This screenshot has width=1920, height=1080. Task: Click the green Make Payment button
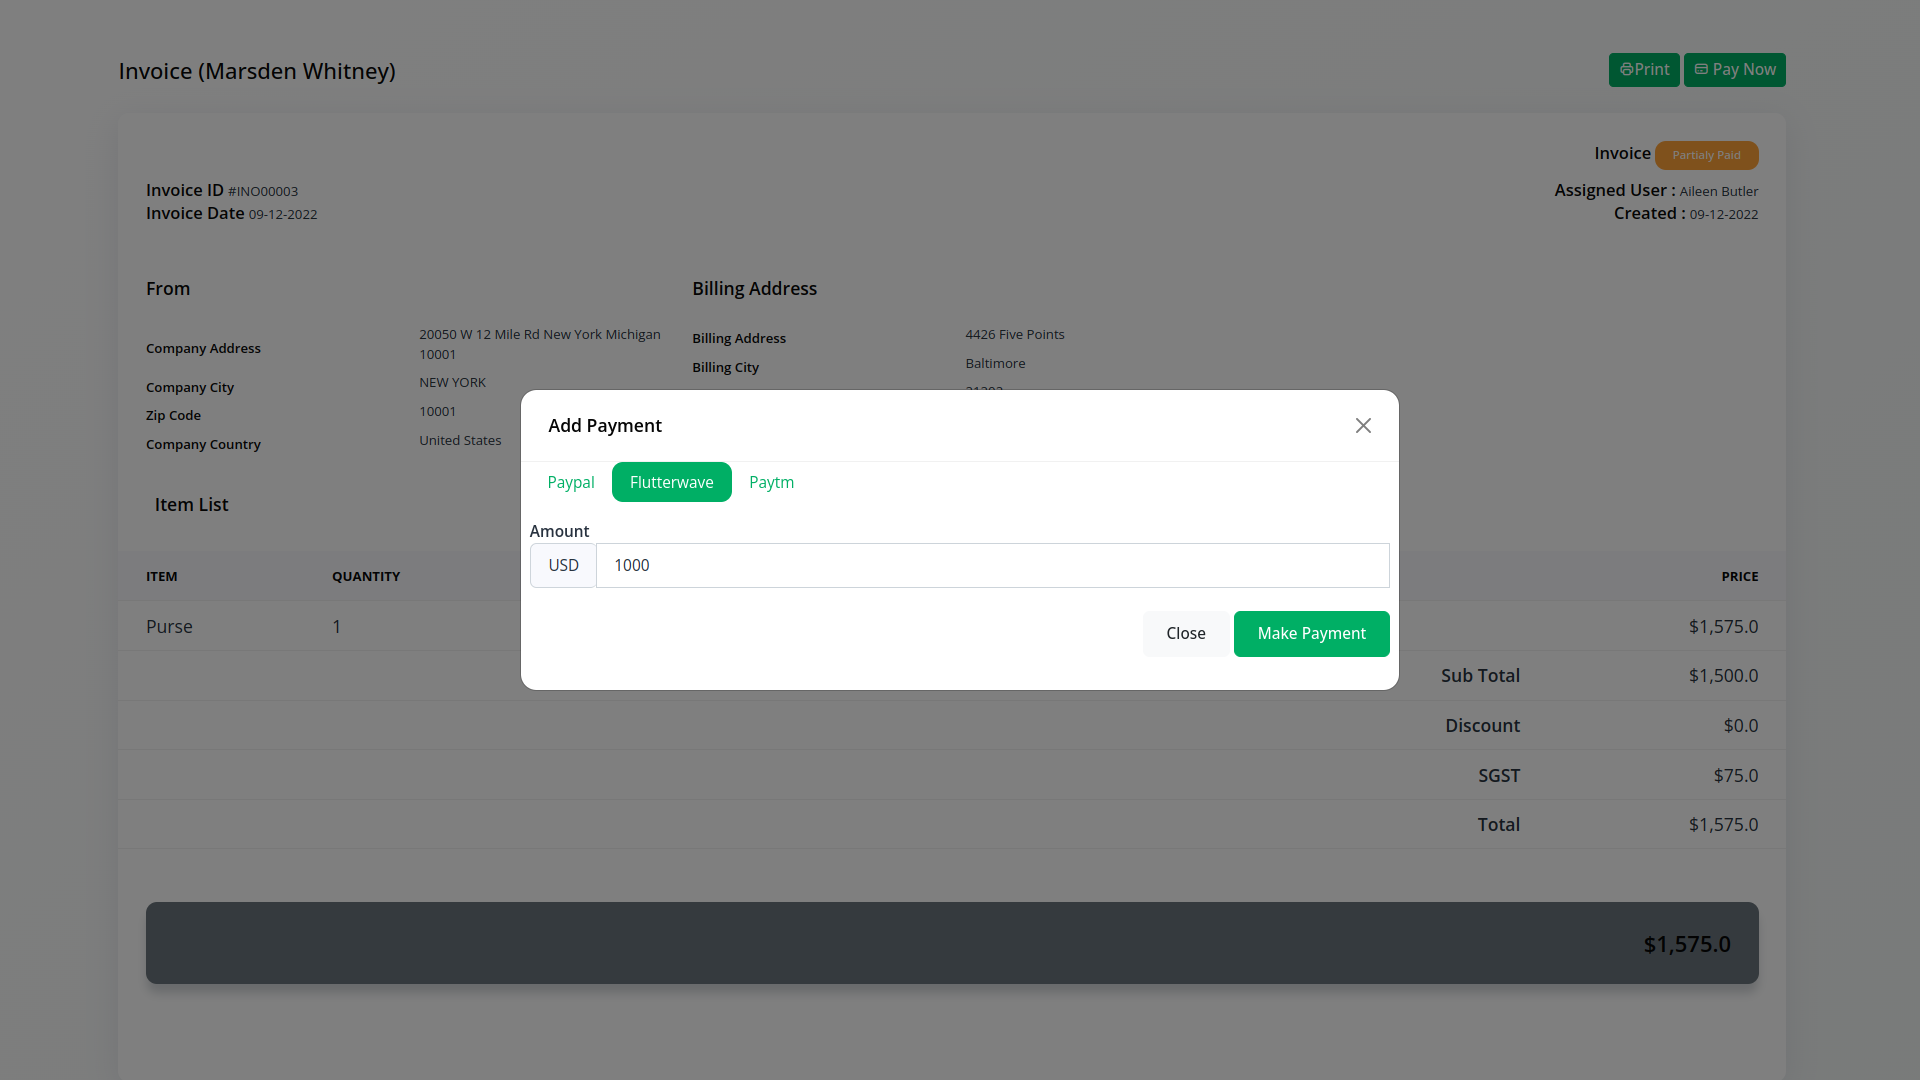point(1311,634)
